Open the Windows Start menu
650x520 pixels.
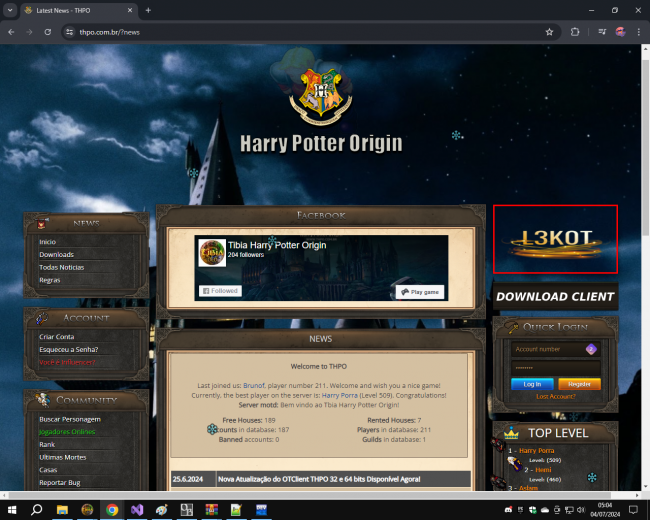pos(12,510)
